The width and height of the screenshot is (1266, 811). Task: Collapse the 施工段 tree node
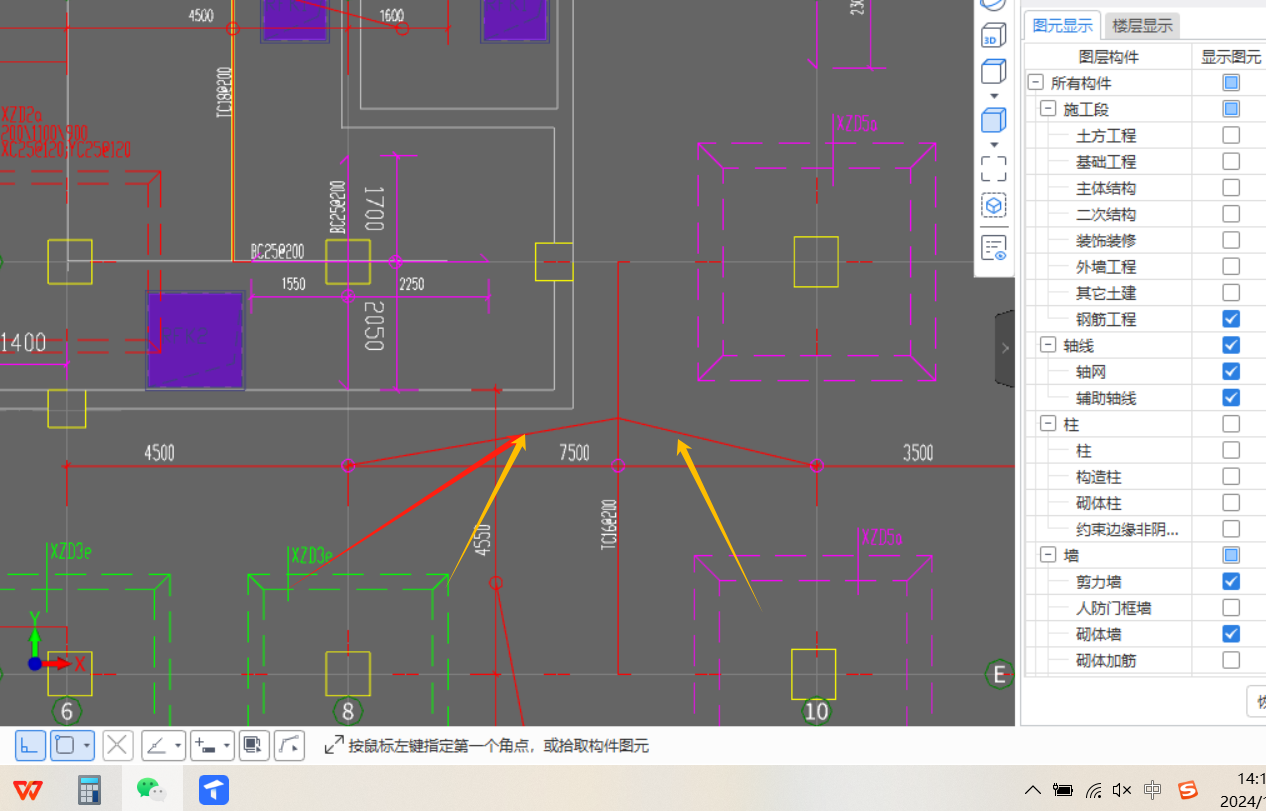1048,109
